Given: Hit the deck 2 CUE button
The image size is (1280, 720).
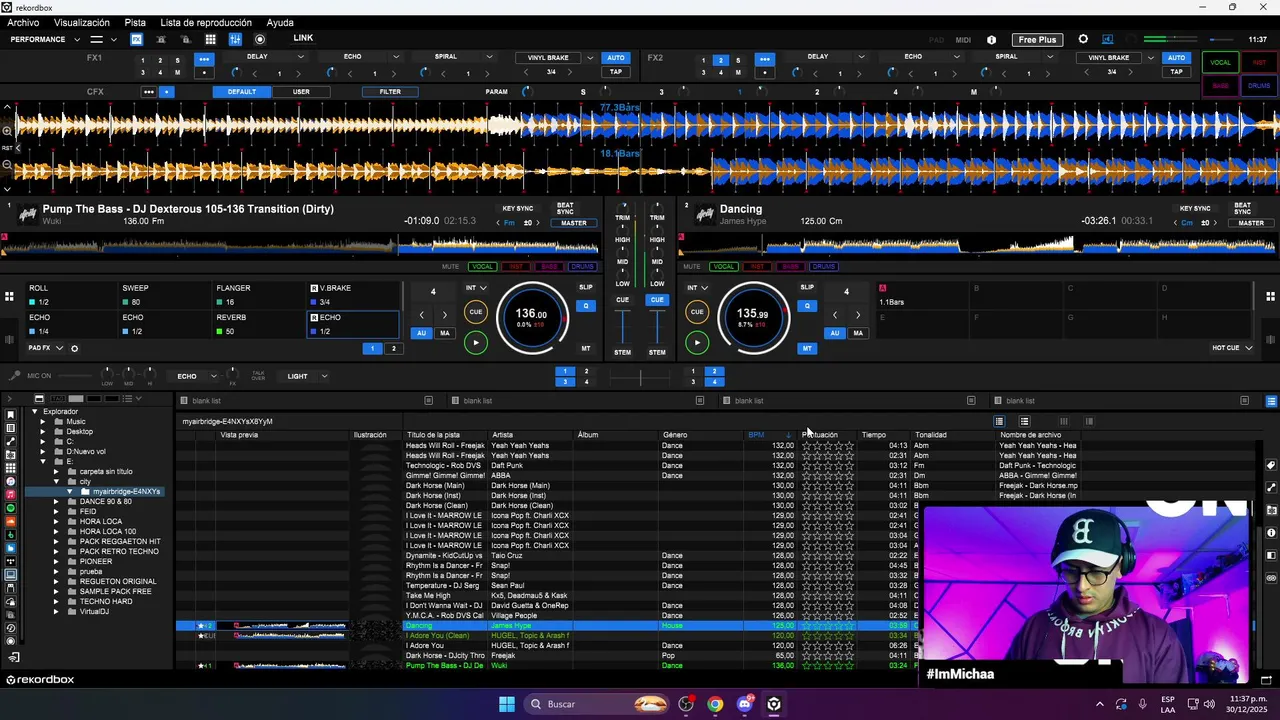Looking at the screenshot, I should click(697, 312).
